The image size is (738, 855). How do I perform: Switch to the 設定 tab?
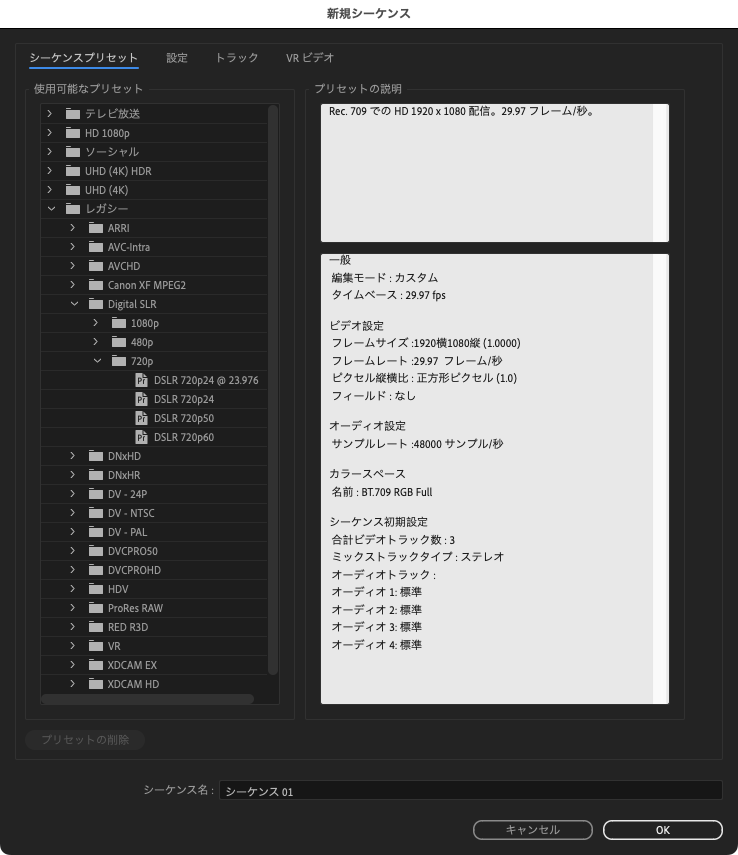click(x=177, y=58)
